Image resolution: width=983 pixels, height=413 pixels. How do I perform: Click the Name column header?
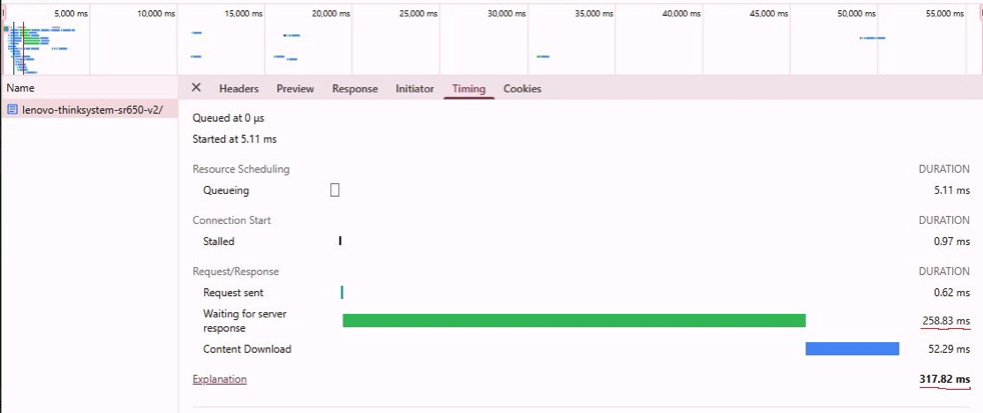click(x=20, y=88)
